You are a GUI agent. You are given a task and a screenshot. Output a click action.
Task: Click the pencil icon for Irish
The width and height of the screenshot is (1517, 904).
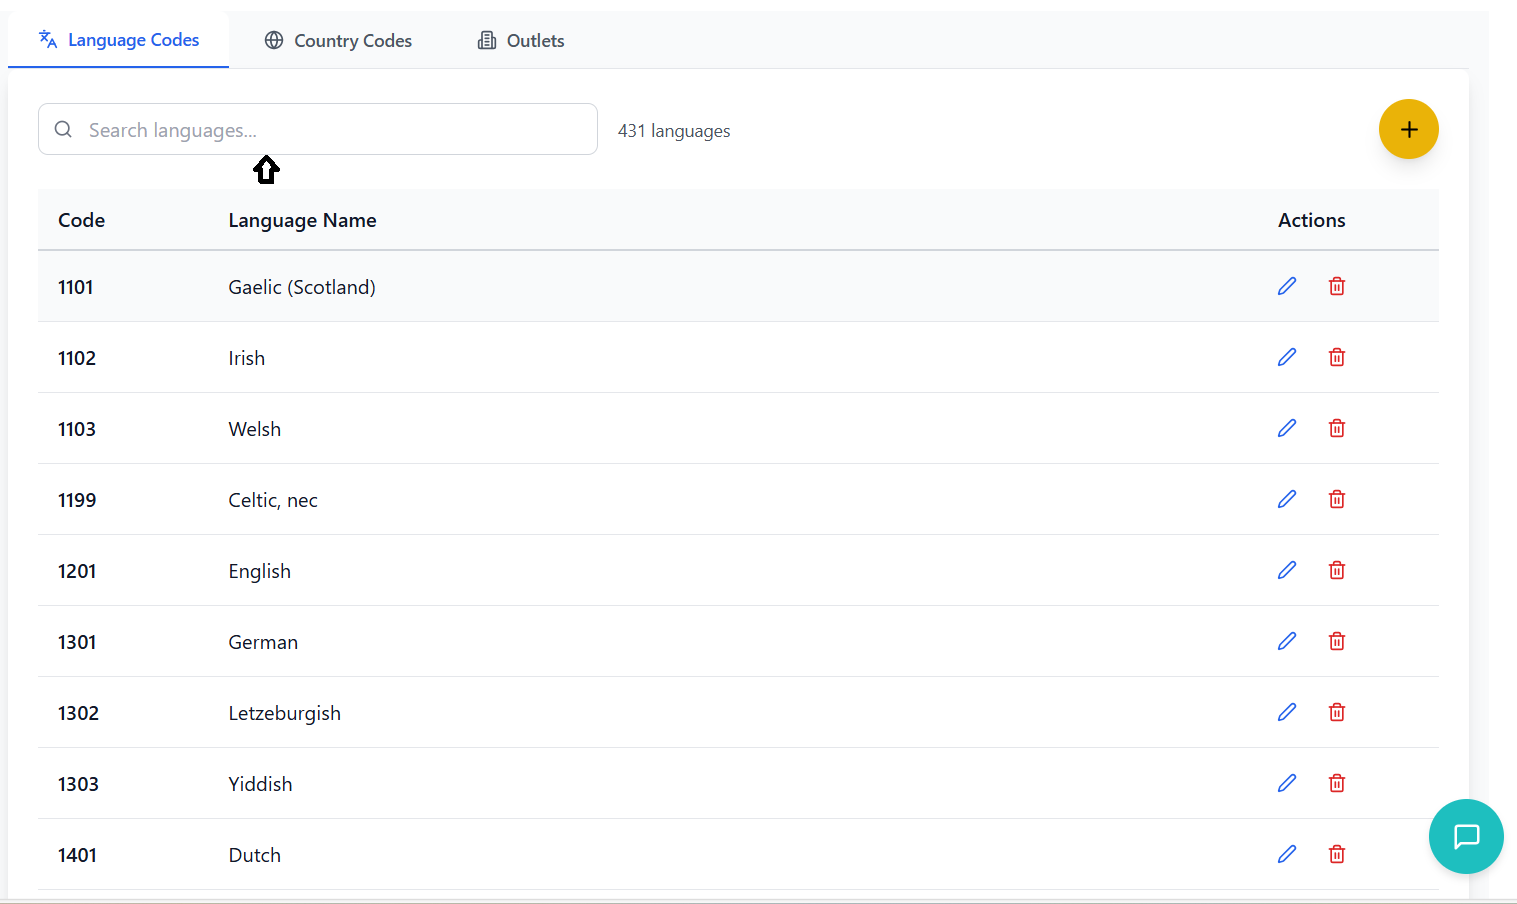[x=1287, y=357]
